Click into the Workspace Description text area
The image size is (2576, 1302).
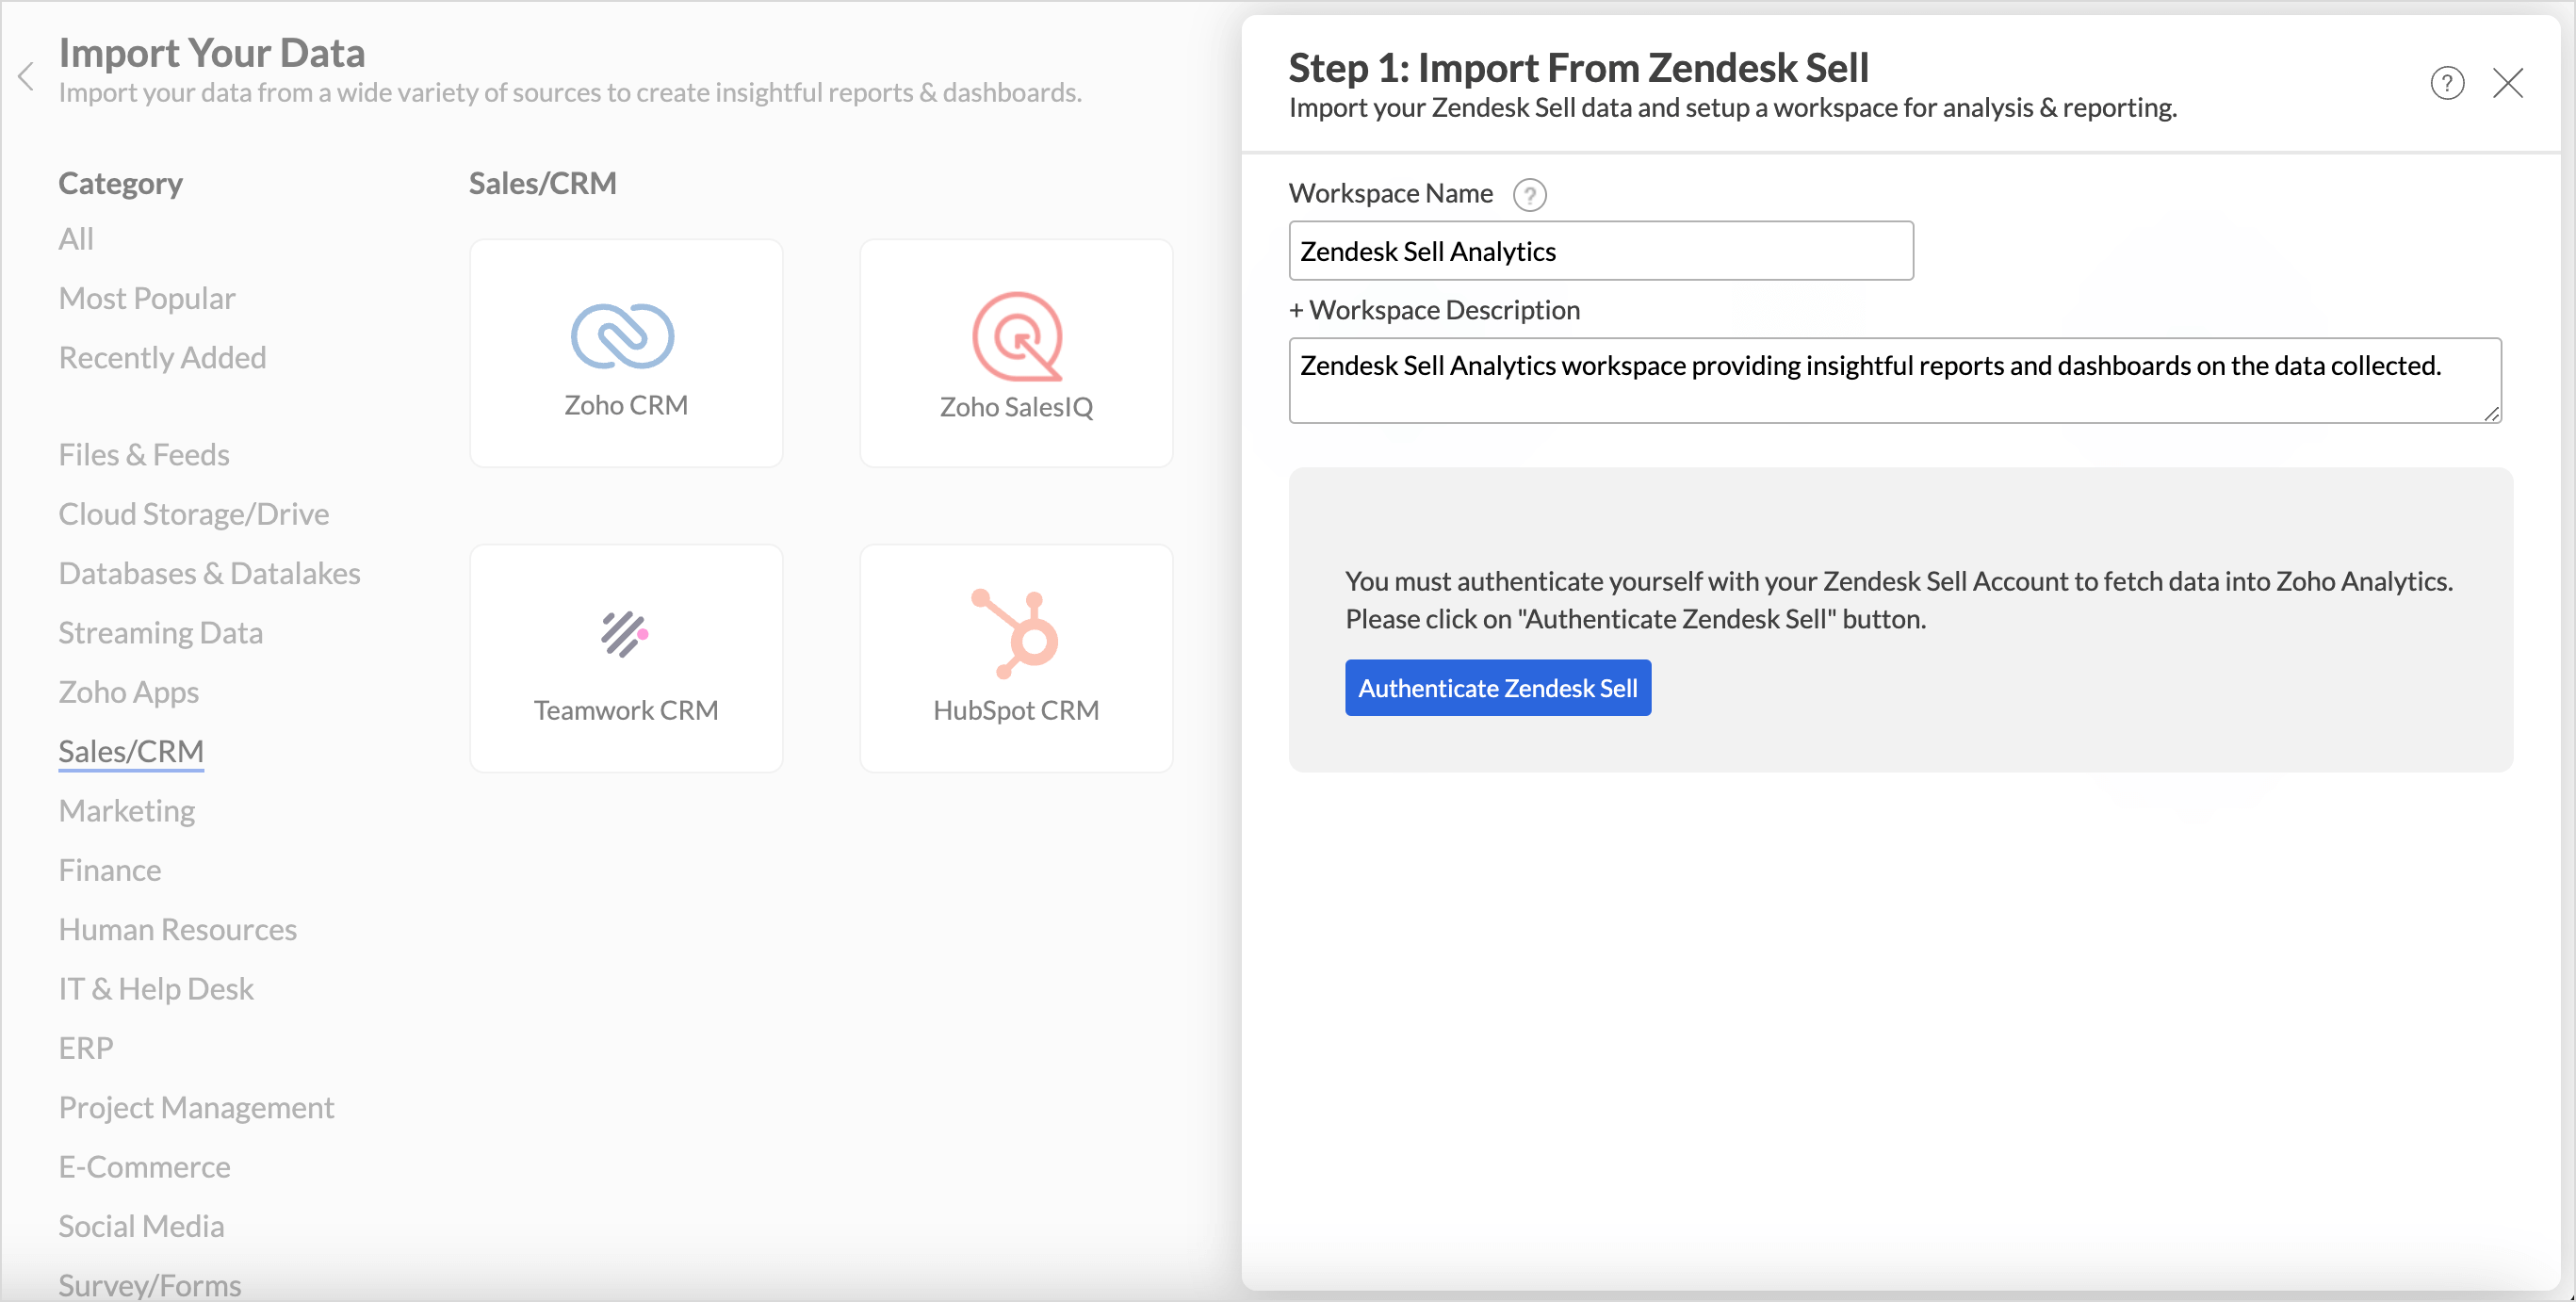(x=1895, y=380)
